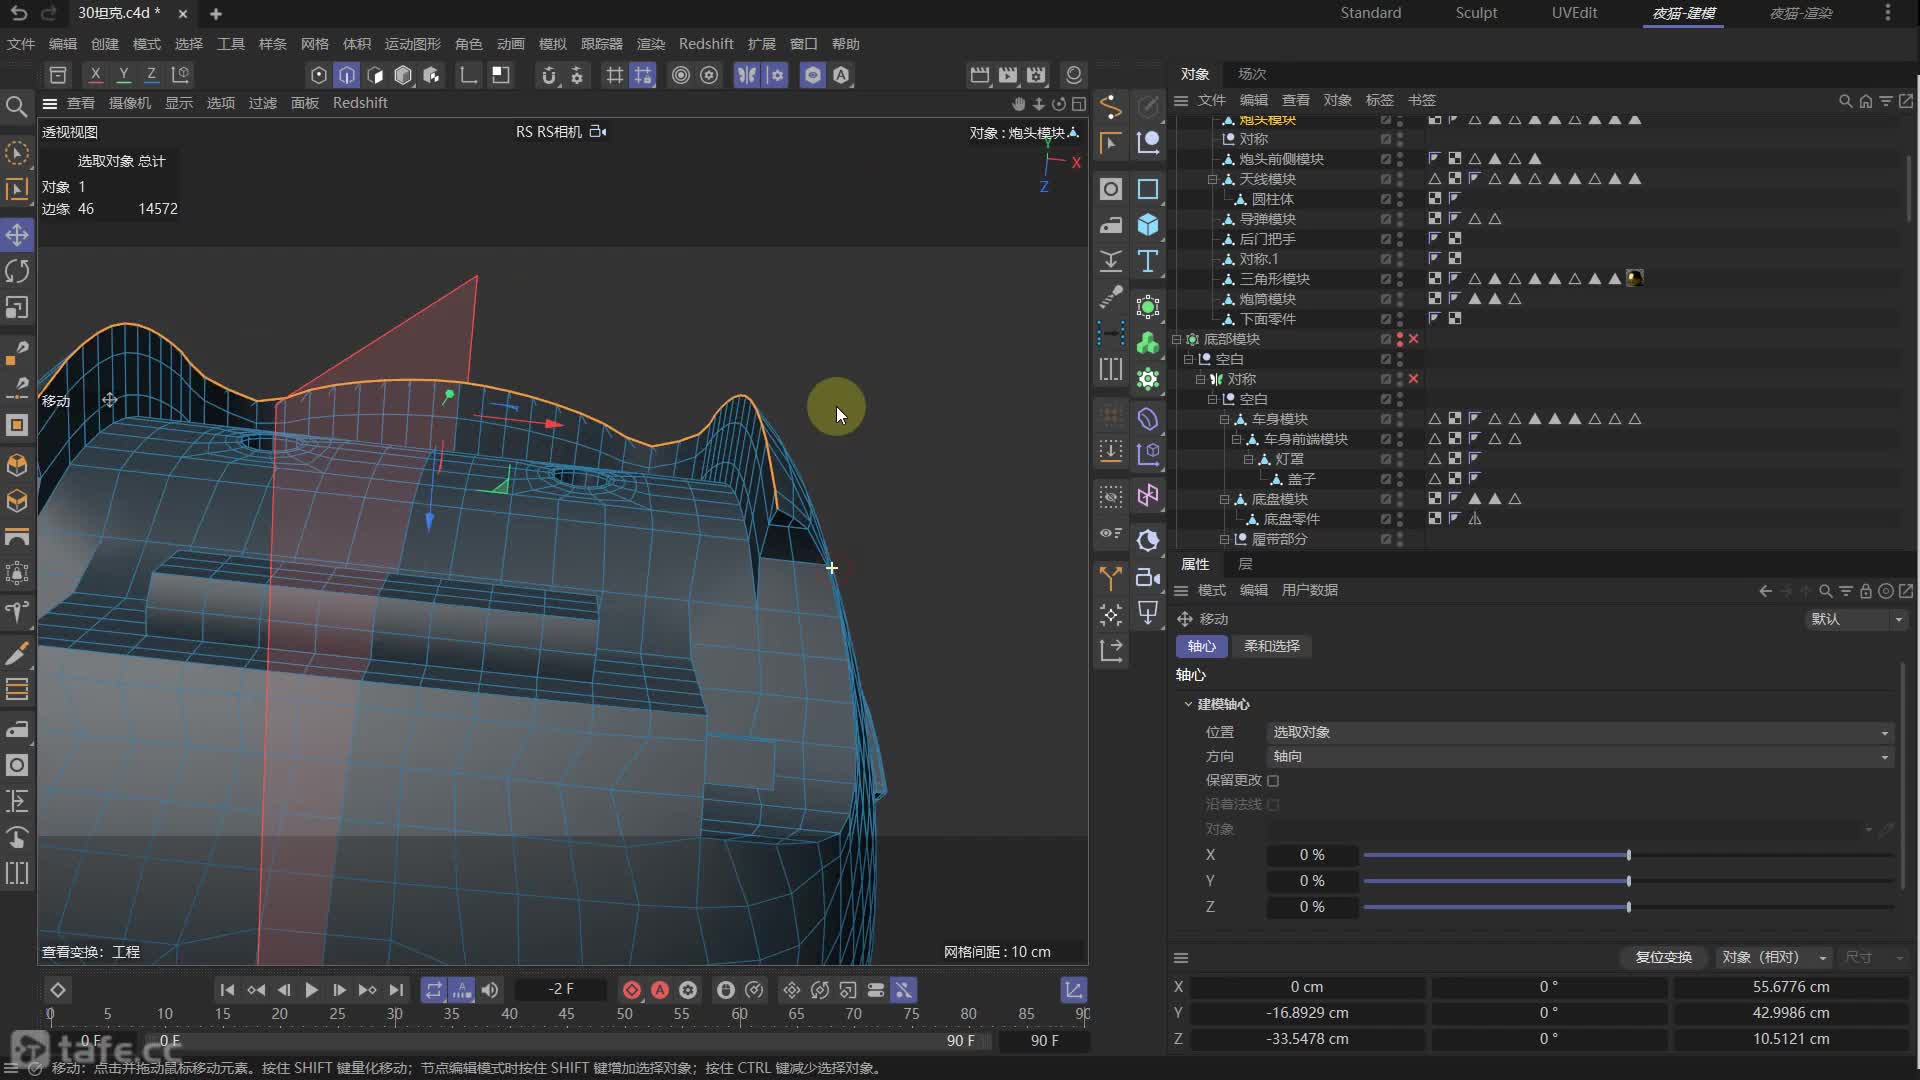Screen dimensions: 1920x1080
Task: Open the 标签 menu in object manager
Action: 1379,100
